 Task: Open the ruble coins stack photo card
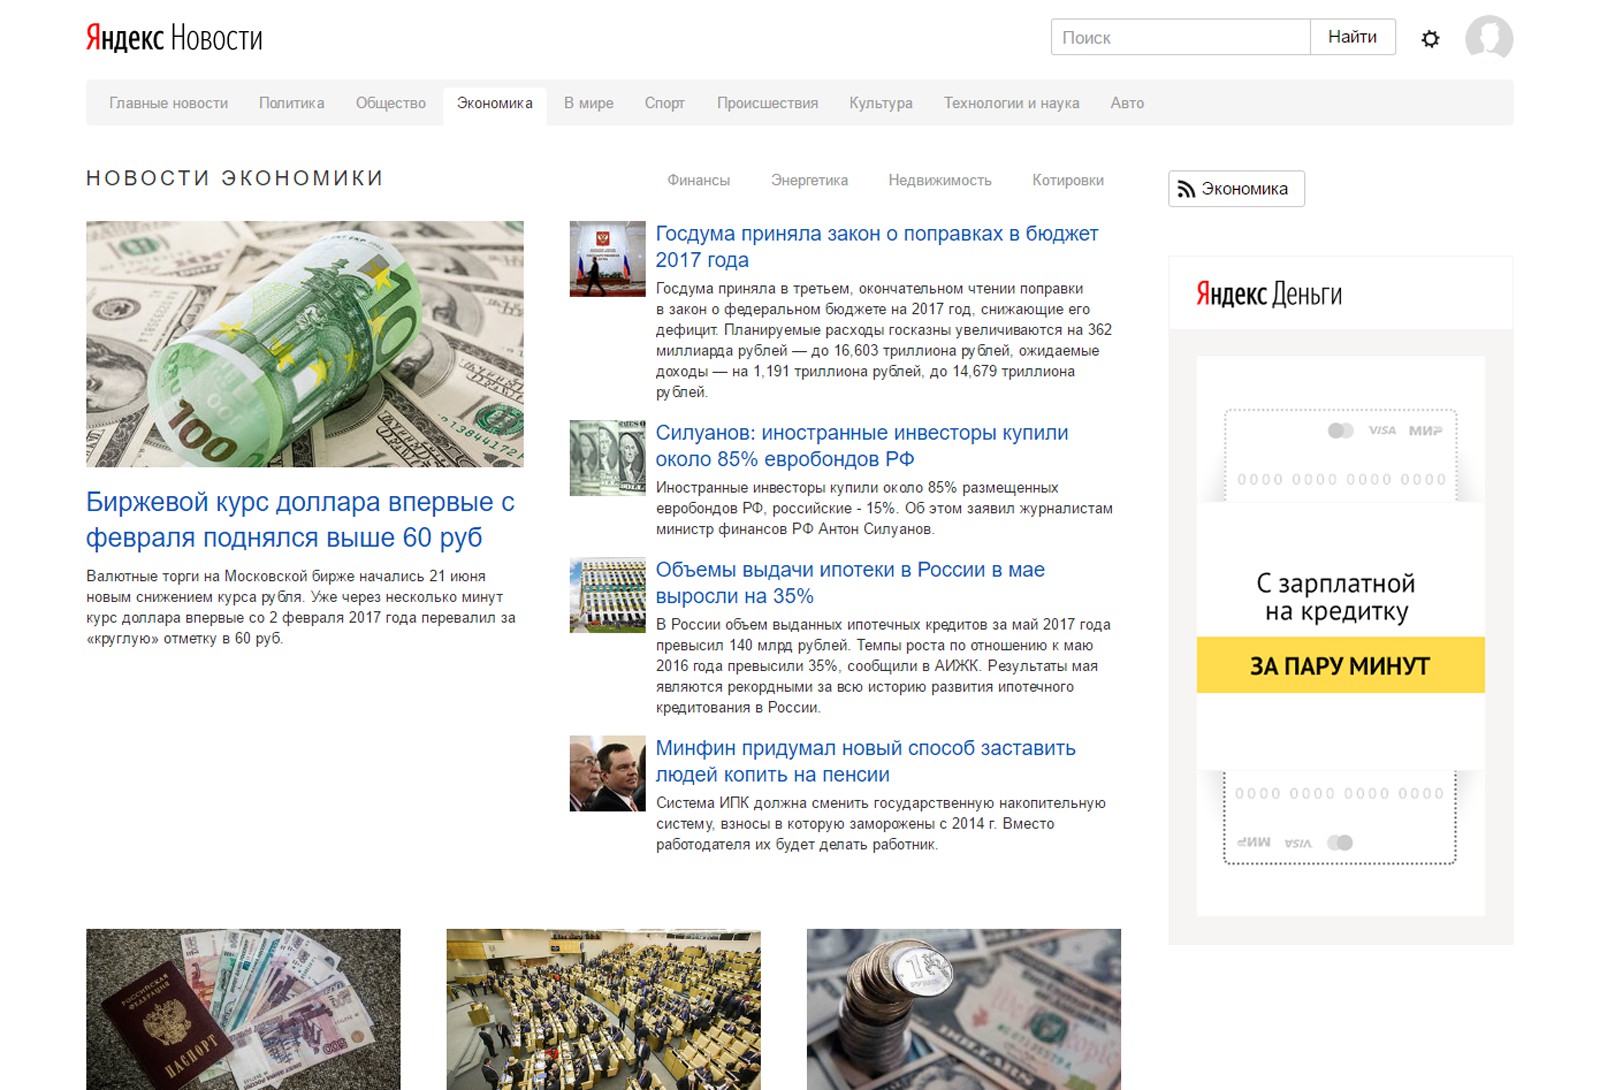964,1009
